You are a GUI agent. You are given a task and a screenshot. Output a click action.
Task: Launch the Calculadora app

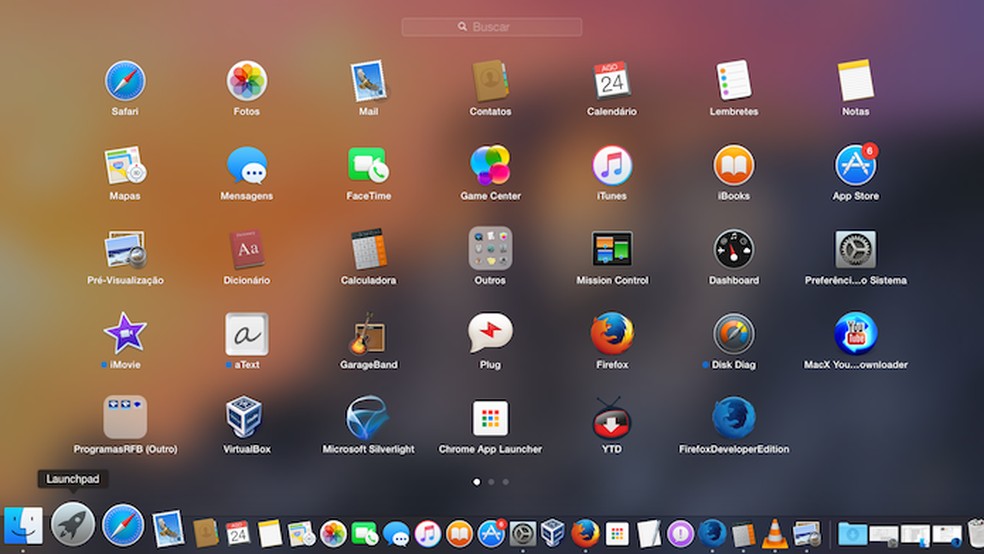coord(368,250)
